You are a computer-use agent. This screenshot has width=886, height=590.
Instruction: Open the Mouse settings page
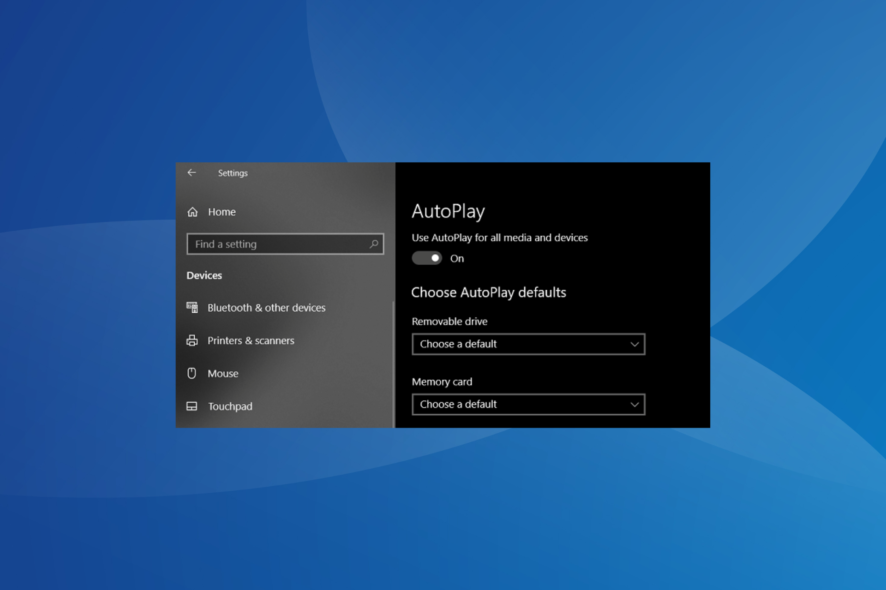(x=223, y=374)
